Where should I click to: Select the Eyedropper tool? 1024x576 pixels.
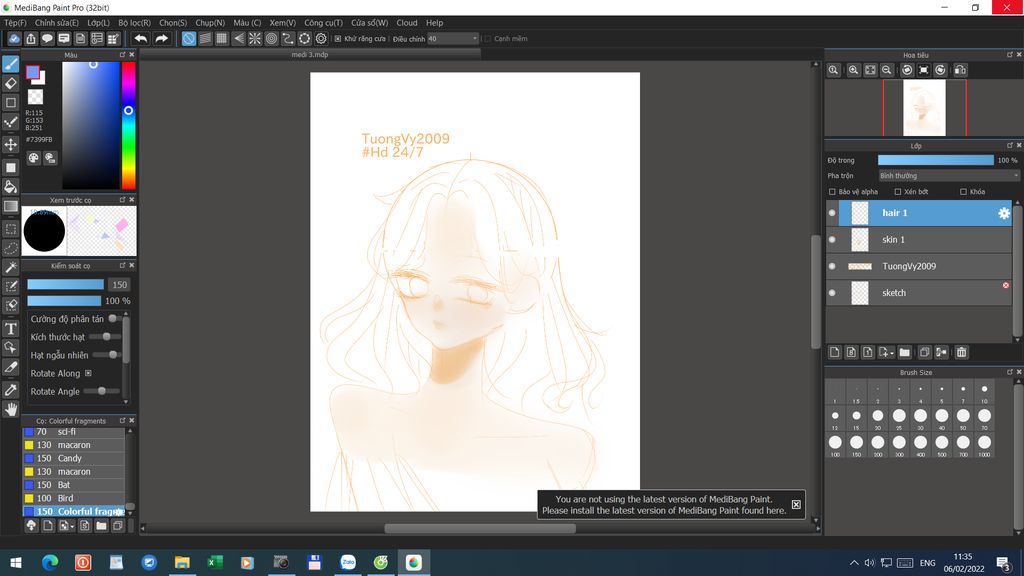click(11, 389)
